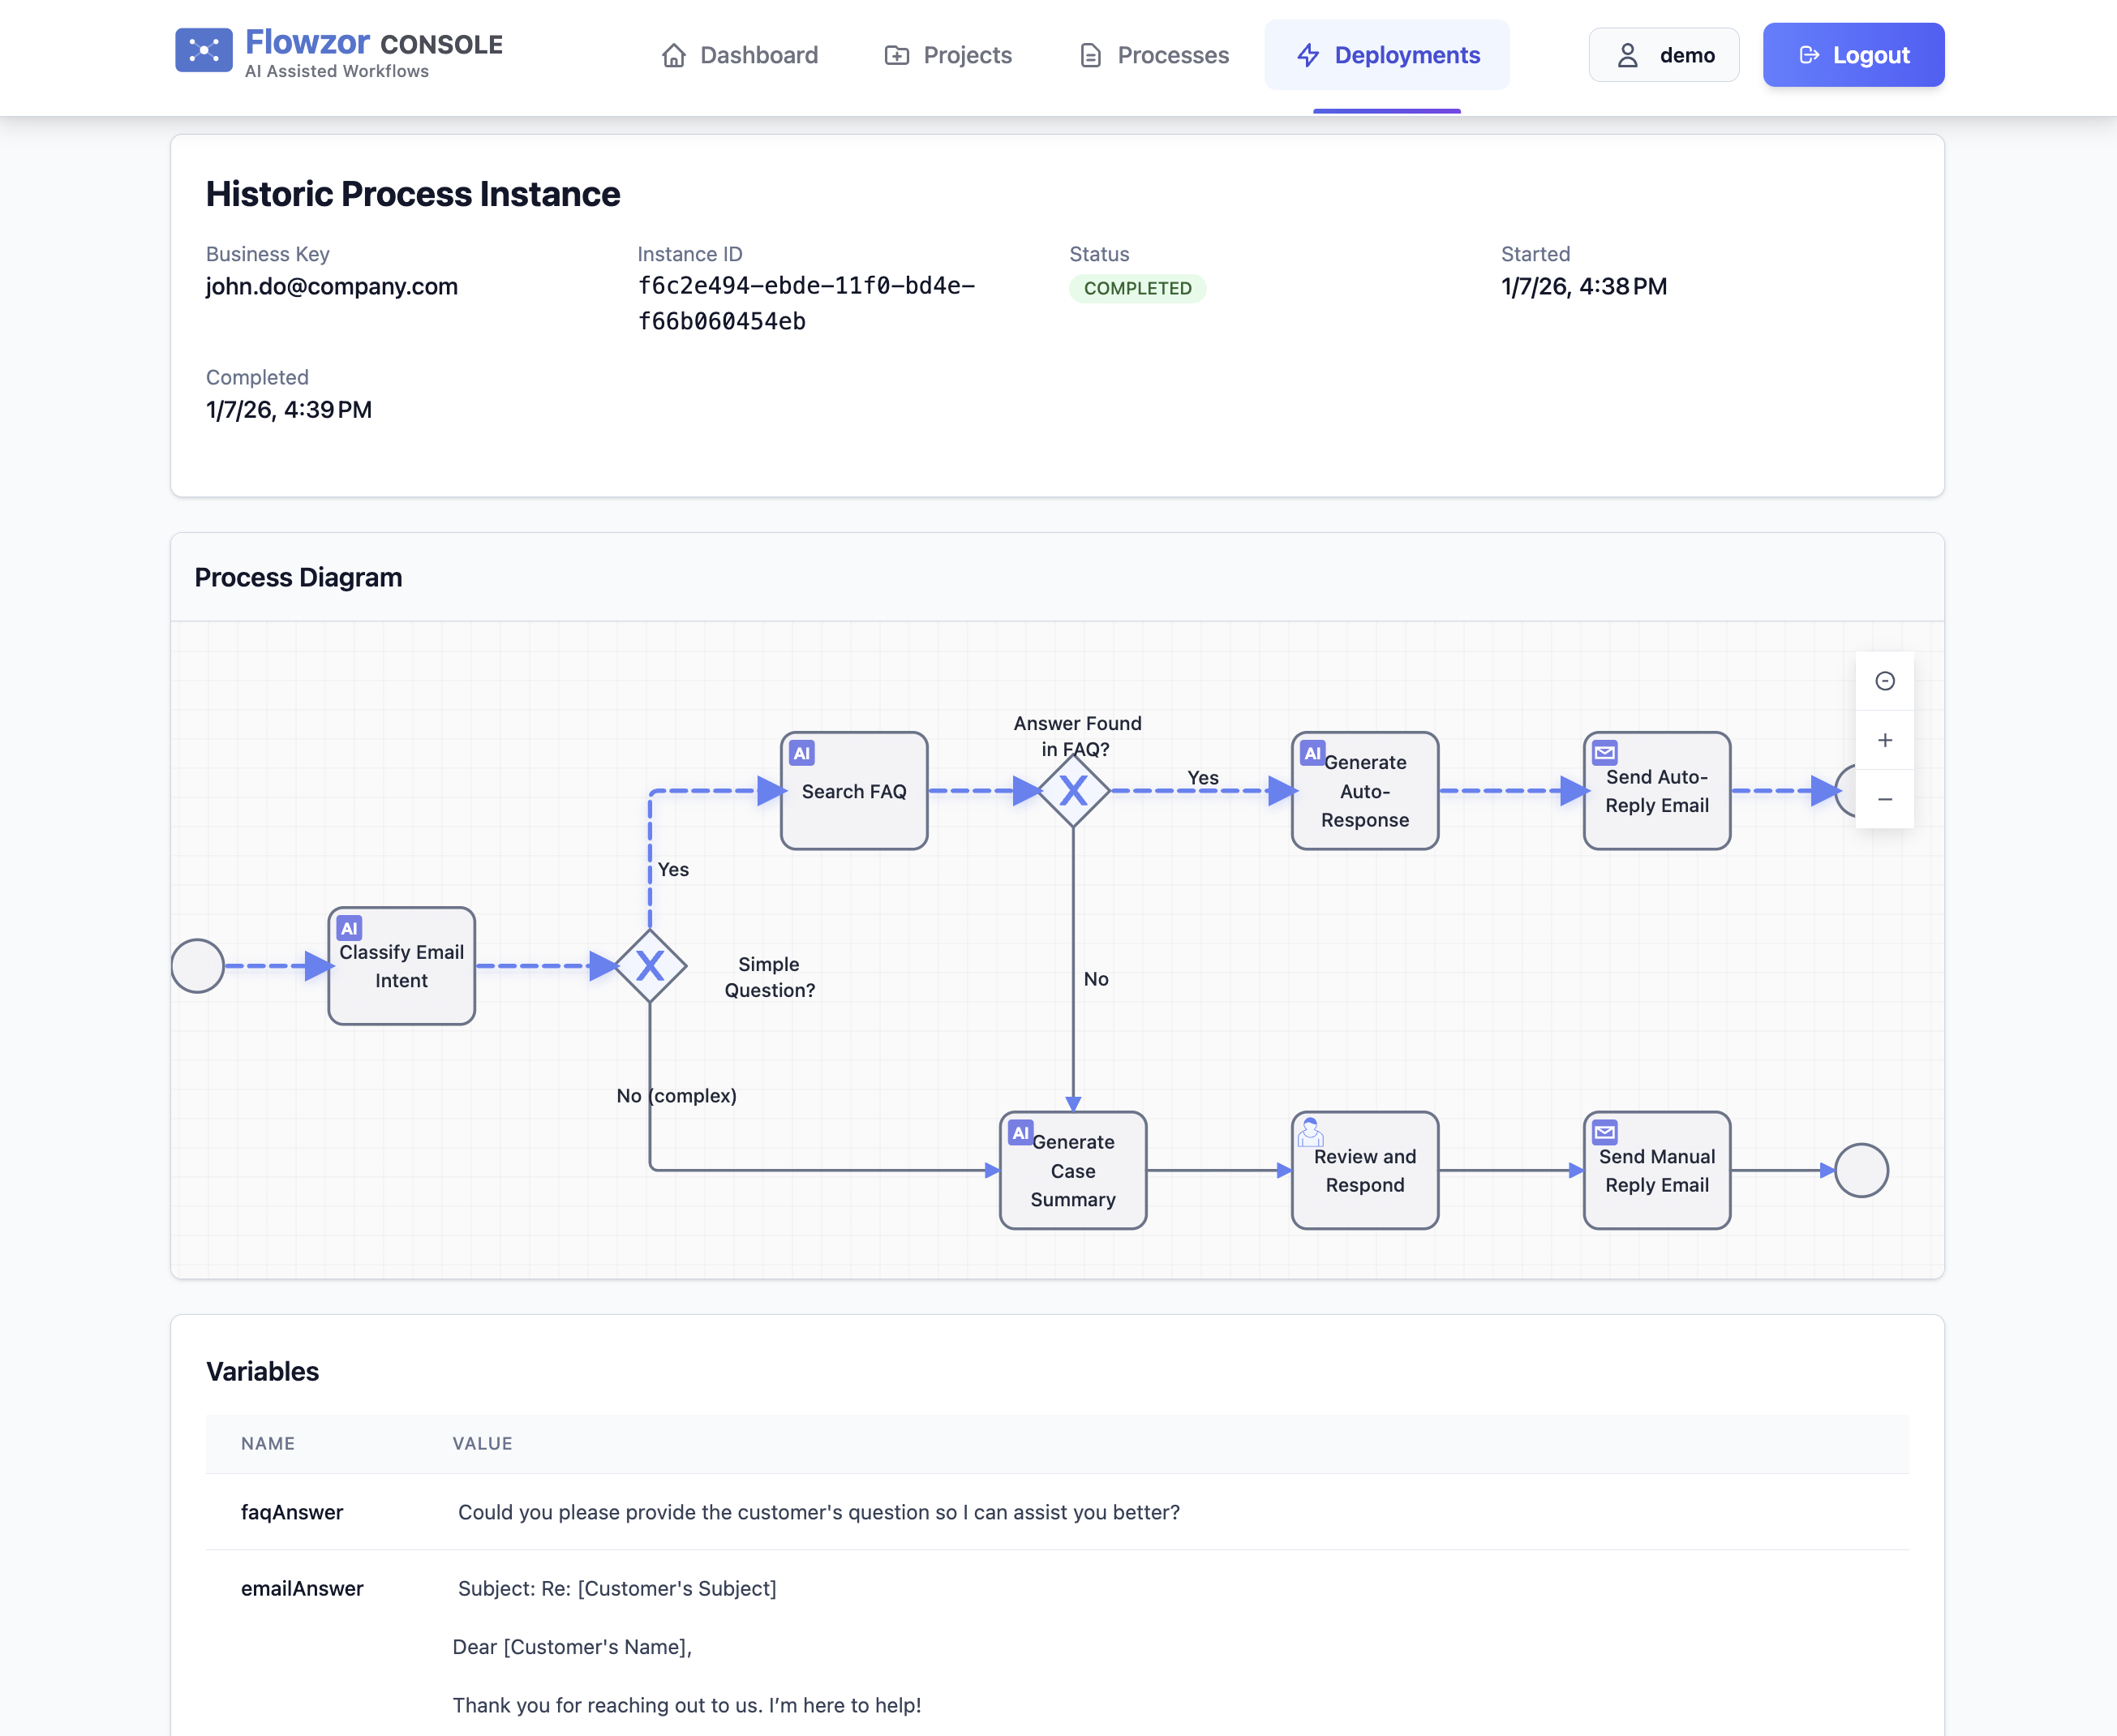Click the user icon next to demo
Image resolution: width=2117 pixels, height=1736 pixels.
click(1628, 55)
